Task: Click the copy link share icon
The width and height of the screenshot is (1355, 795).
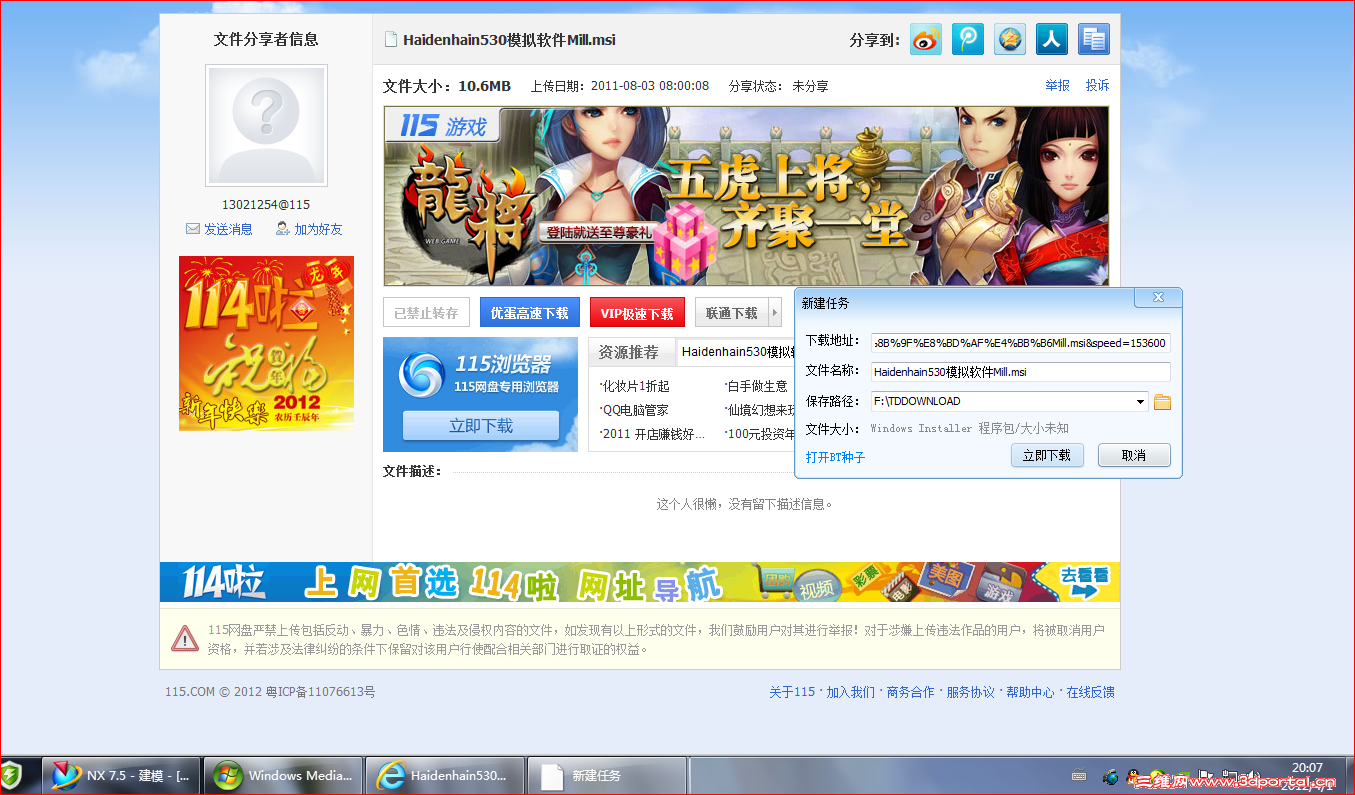Action: [1094, 40]
